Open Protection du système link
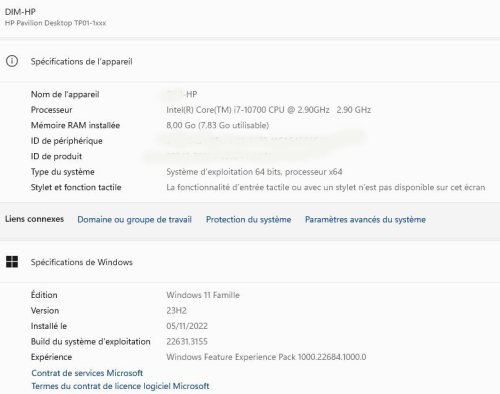500x394 pixels. [x=248, y=220]
